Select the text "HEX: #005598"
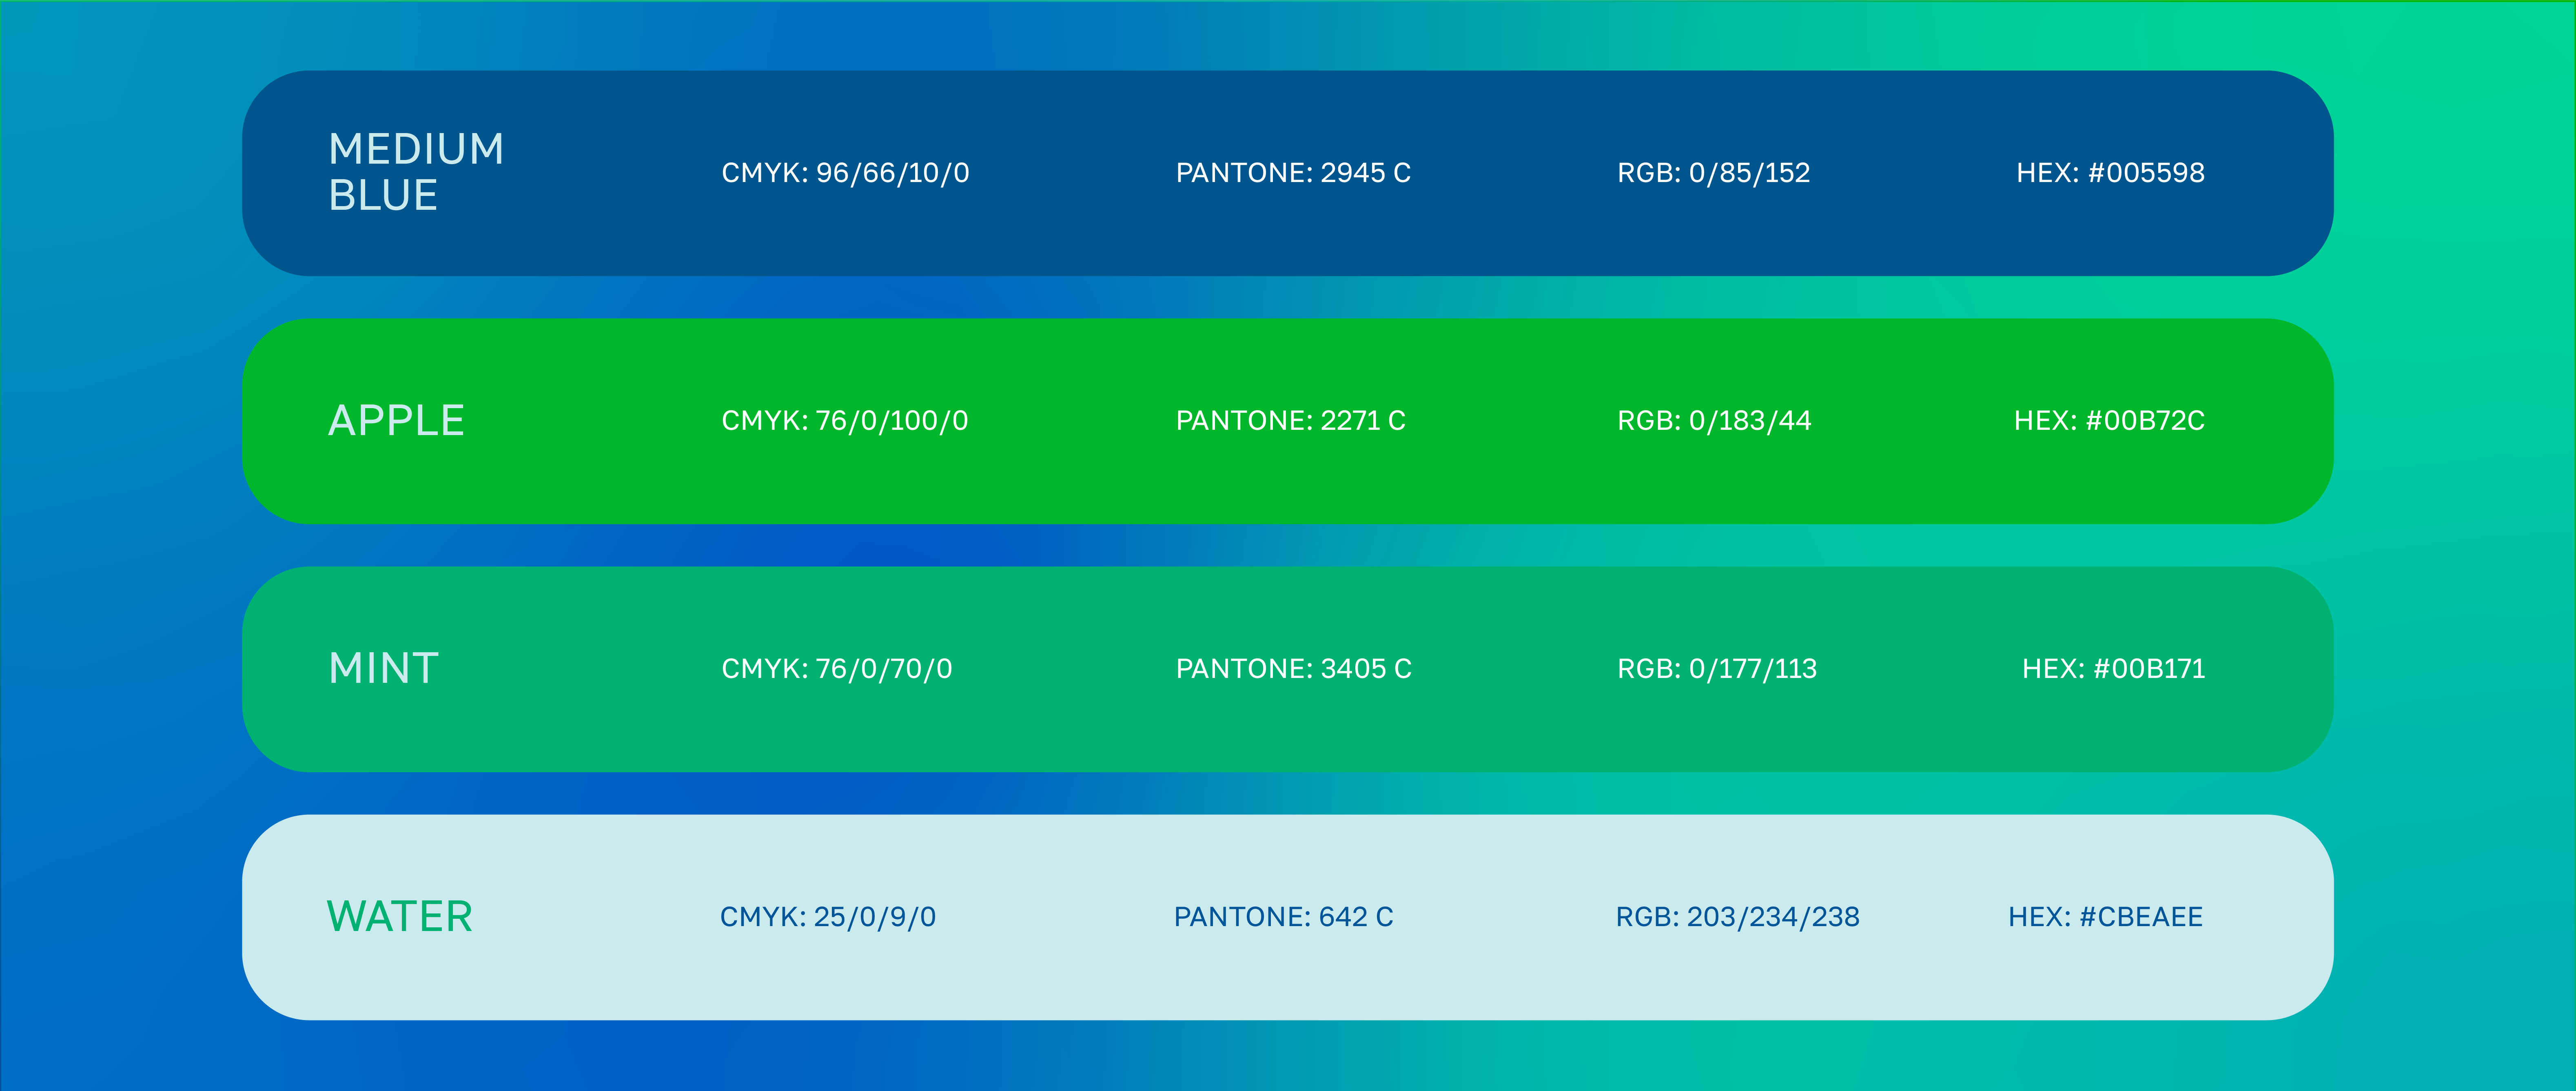 pyautogui.click(x=2110, y=173)
